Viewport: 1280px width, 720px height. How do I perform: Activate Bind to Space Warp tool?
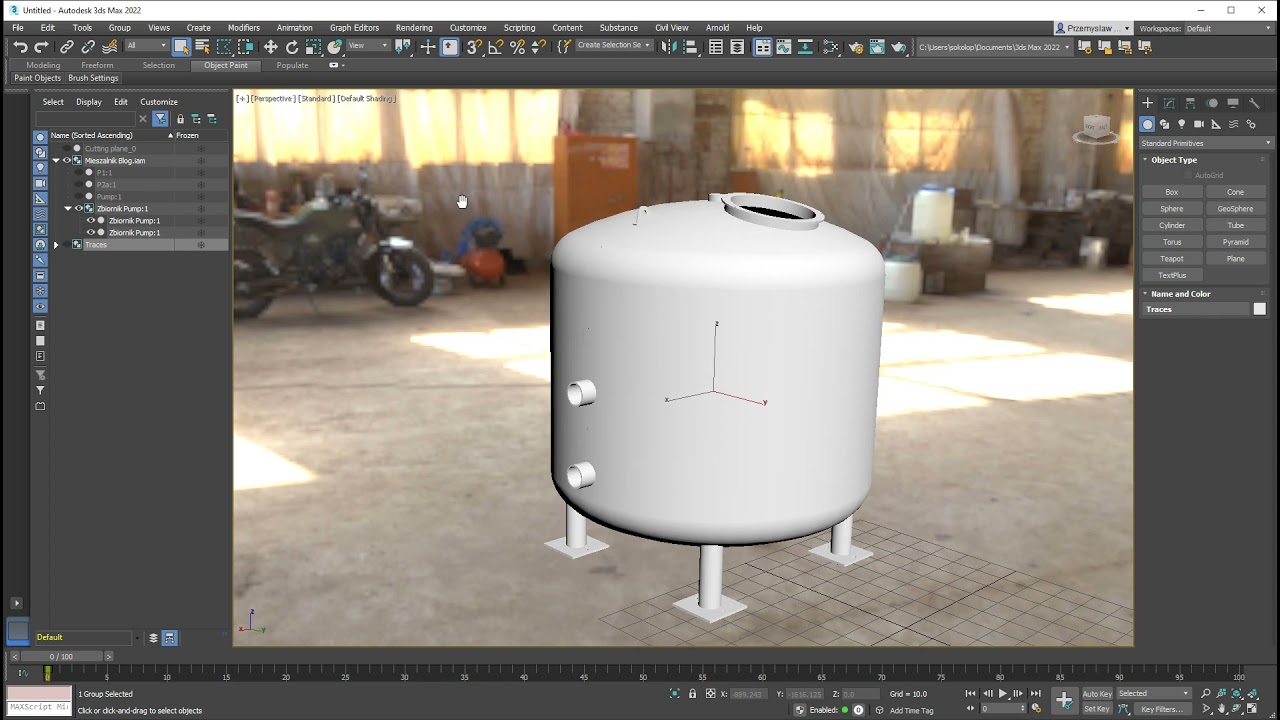110,47
